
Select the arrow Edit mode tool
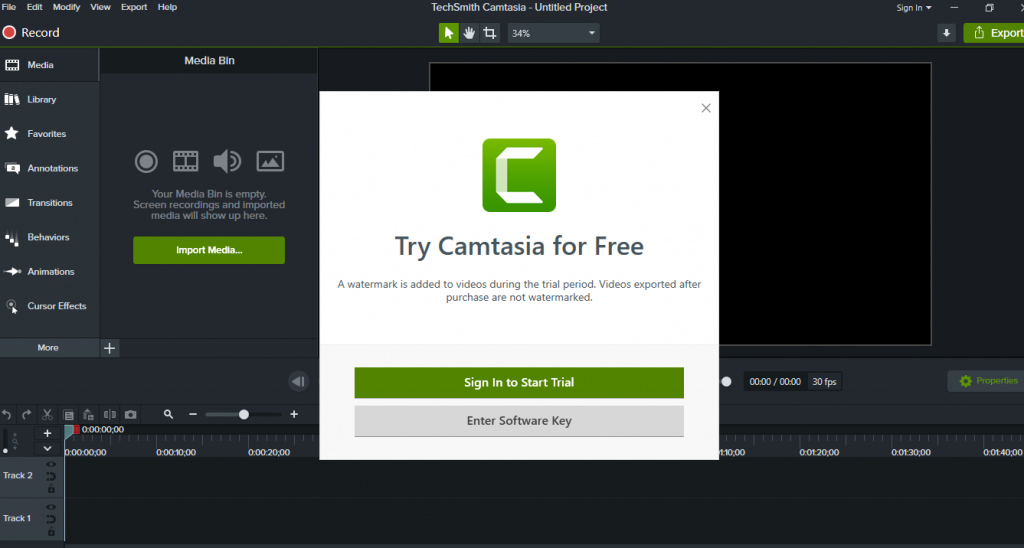[x=448, y=33]
